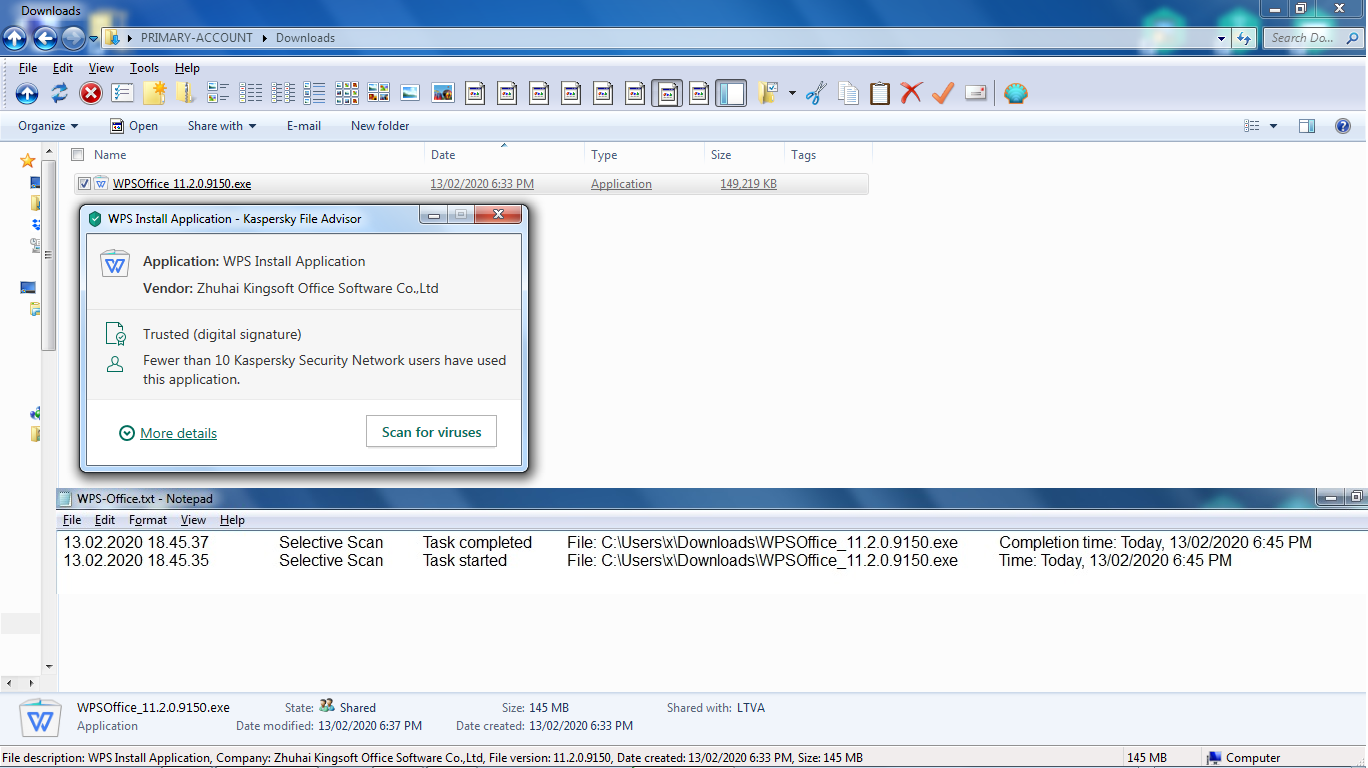Click the scissors cut icon
This screenshot has width=1368, height=768.
(x=816, y=94)
